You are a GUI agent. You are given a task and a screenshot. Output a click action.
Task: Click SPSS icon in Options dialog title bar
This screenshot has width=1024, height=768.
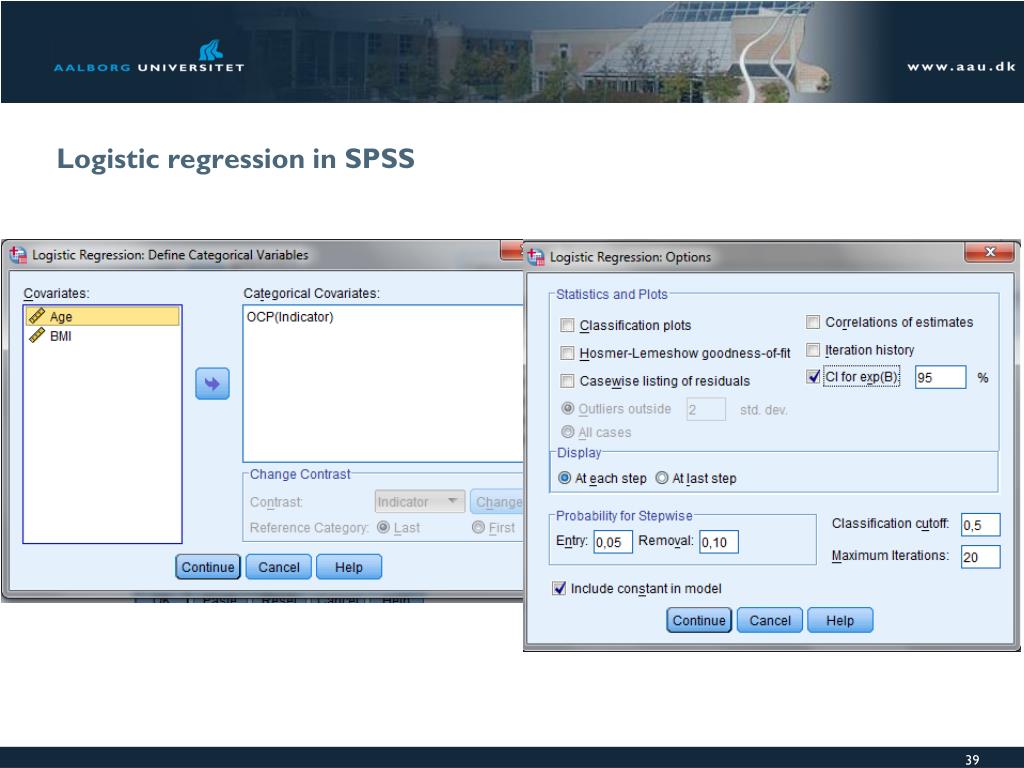point(536,257)
